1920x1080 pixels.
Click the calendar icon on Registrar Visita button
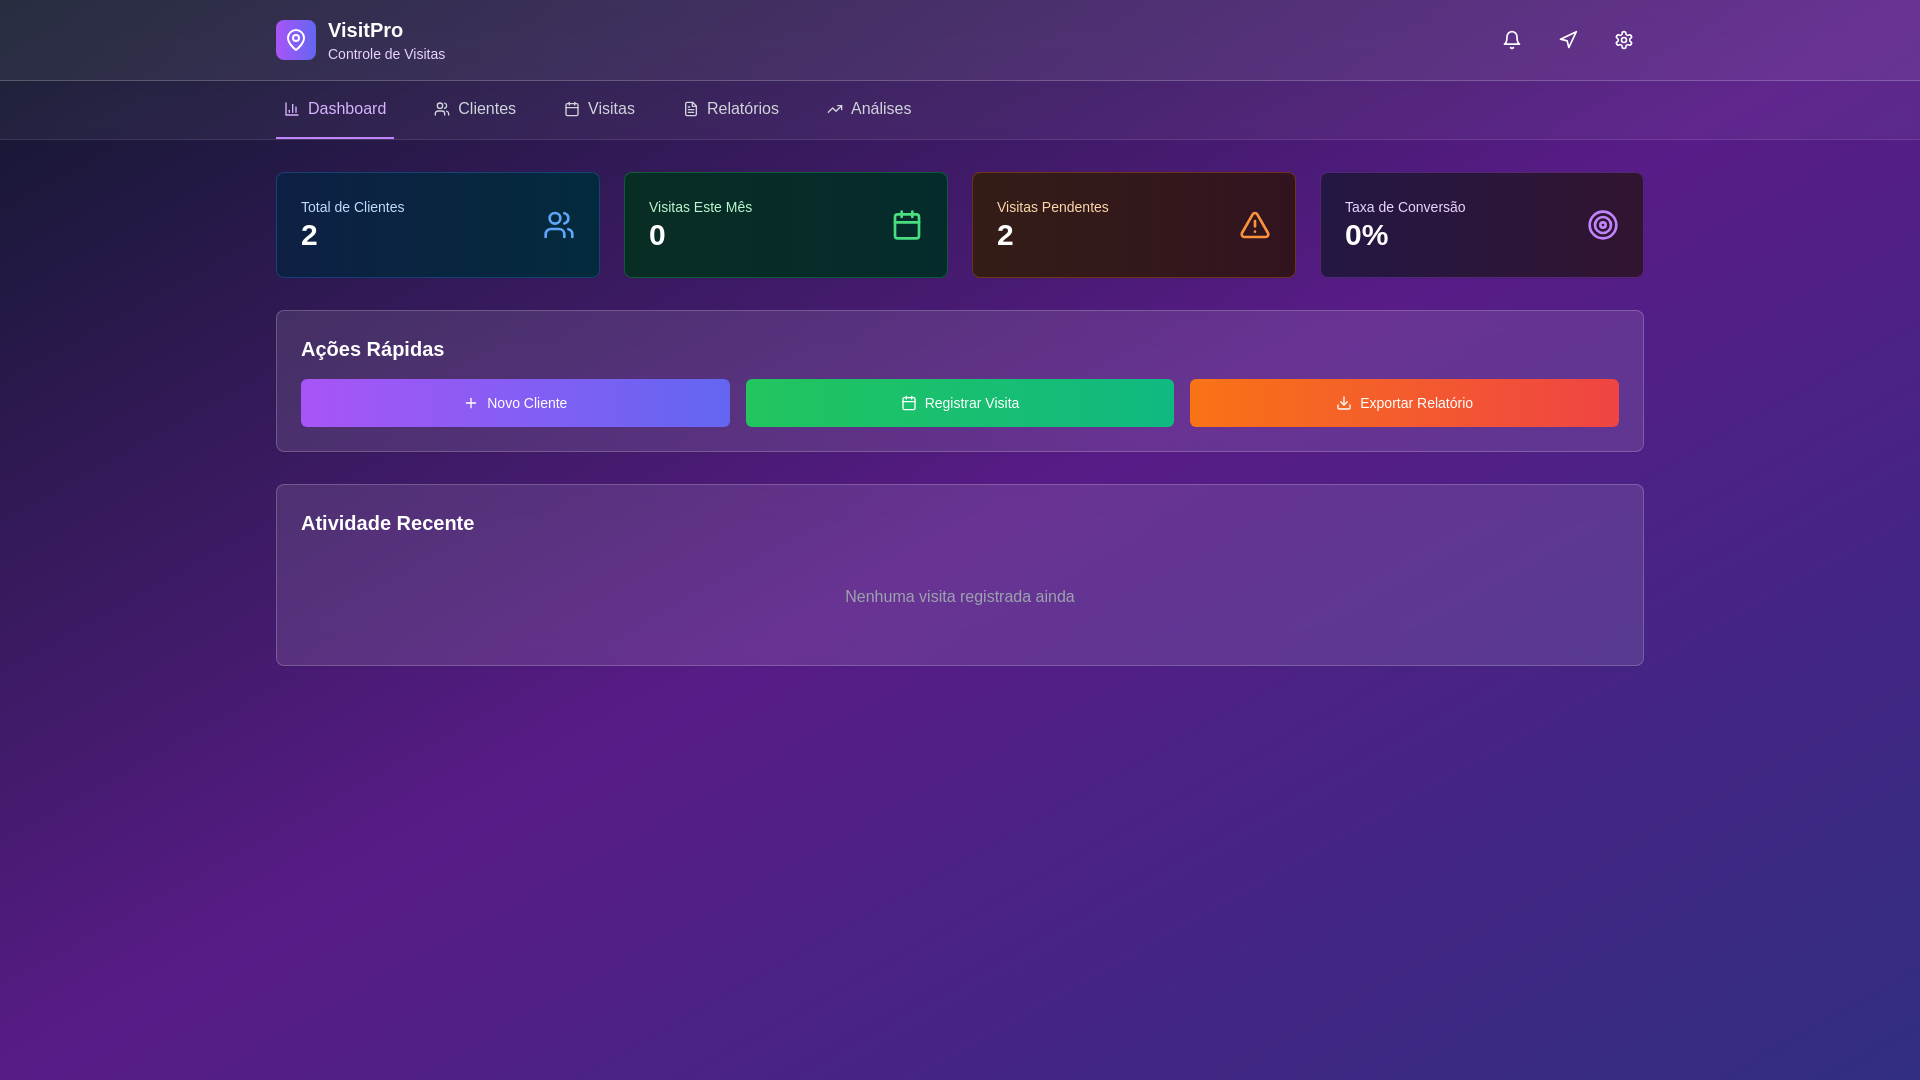pyautogui.click(x=909, y=403)
